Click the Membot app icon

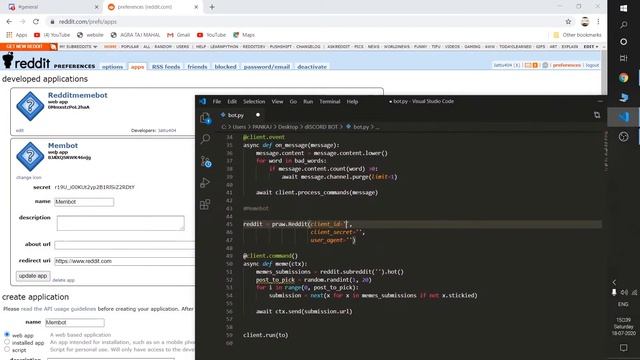pos(30,156)
